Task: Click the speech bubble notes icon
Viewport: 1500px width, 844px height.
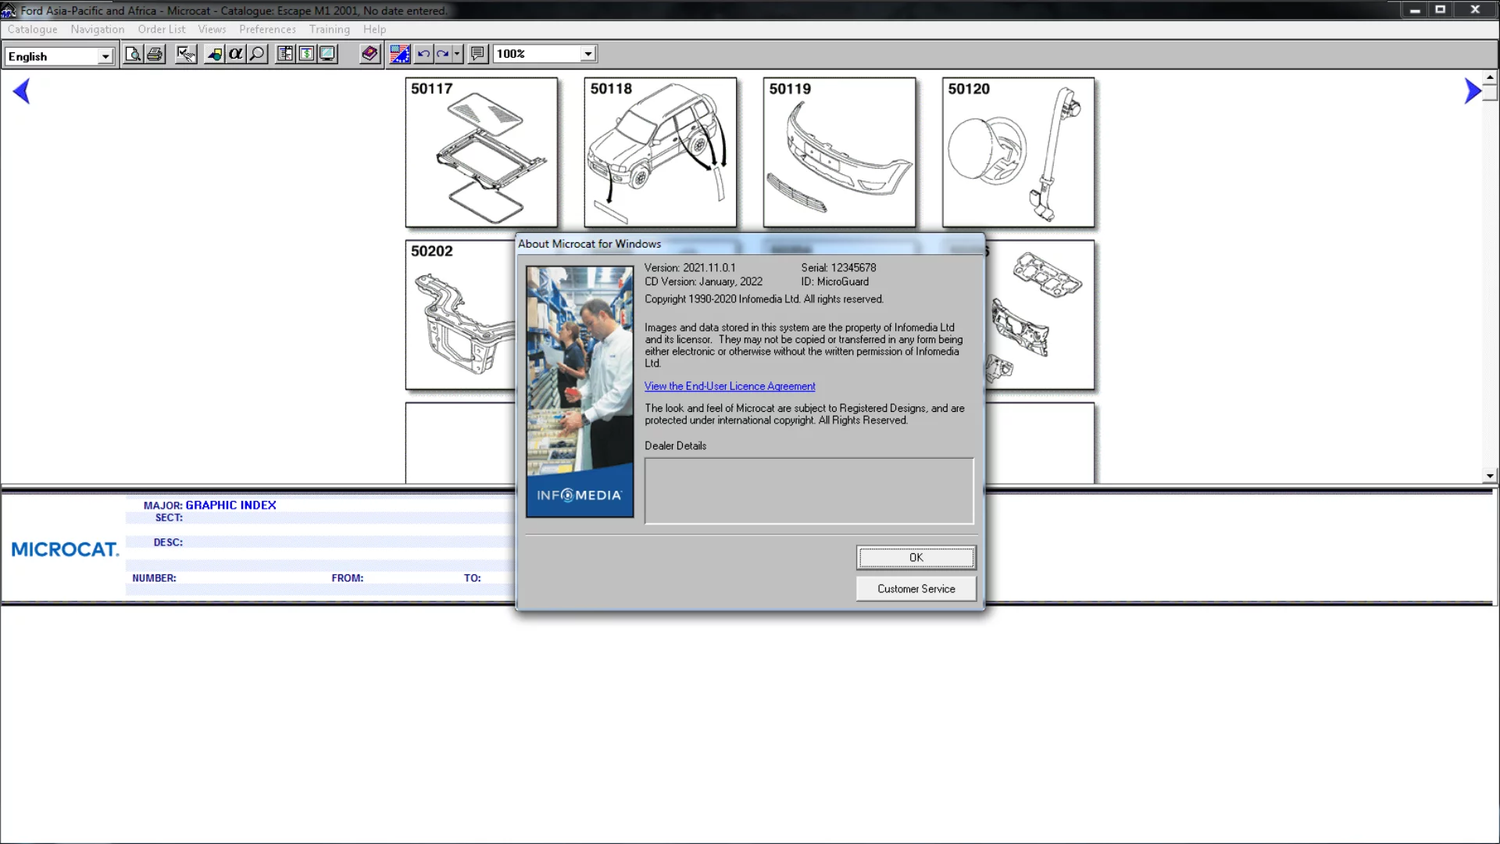Action: coord(478,54)
